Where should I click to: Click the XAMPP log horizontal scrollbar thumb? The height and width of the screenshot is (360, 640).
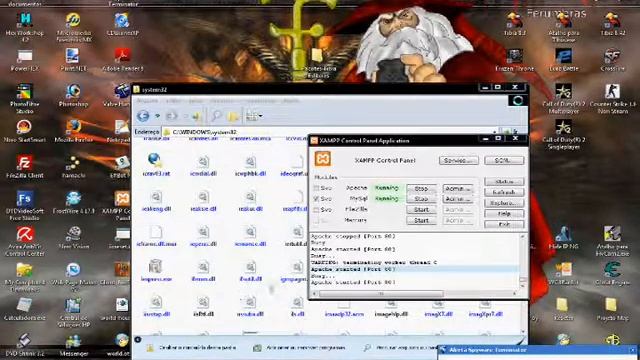pyautogui.click(x=381, y=293)
